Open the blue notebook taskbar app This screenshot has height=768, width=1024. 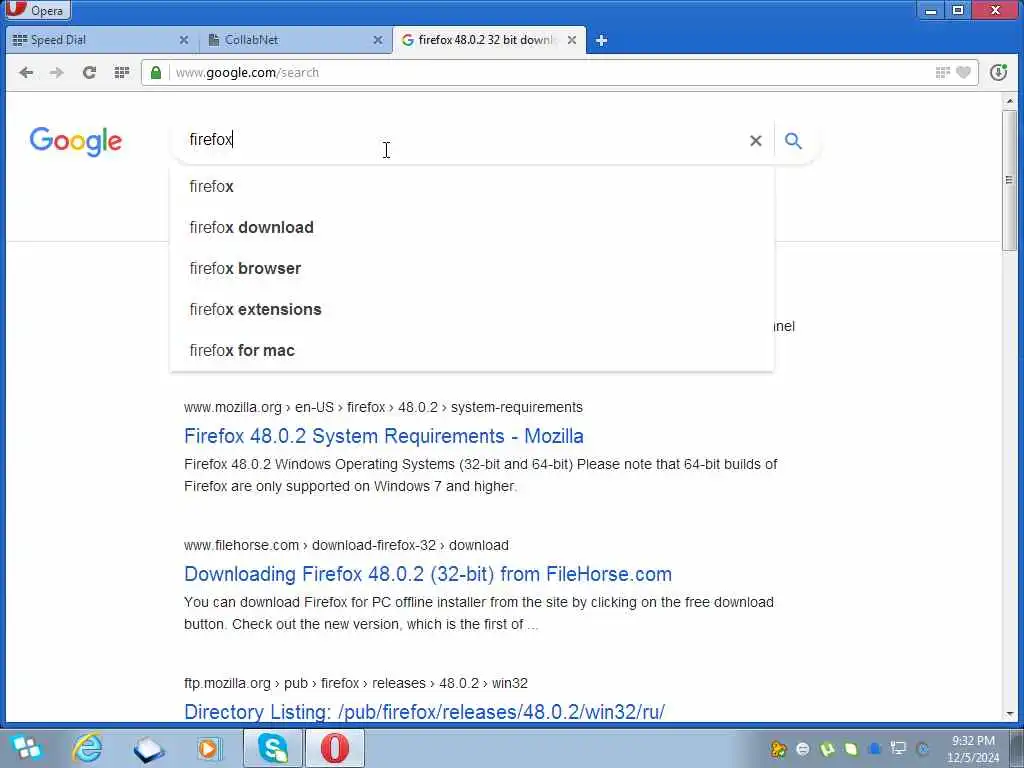tap(149, 748)
